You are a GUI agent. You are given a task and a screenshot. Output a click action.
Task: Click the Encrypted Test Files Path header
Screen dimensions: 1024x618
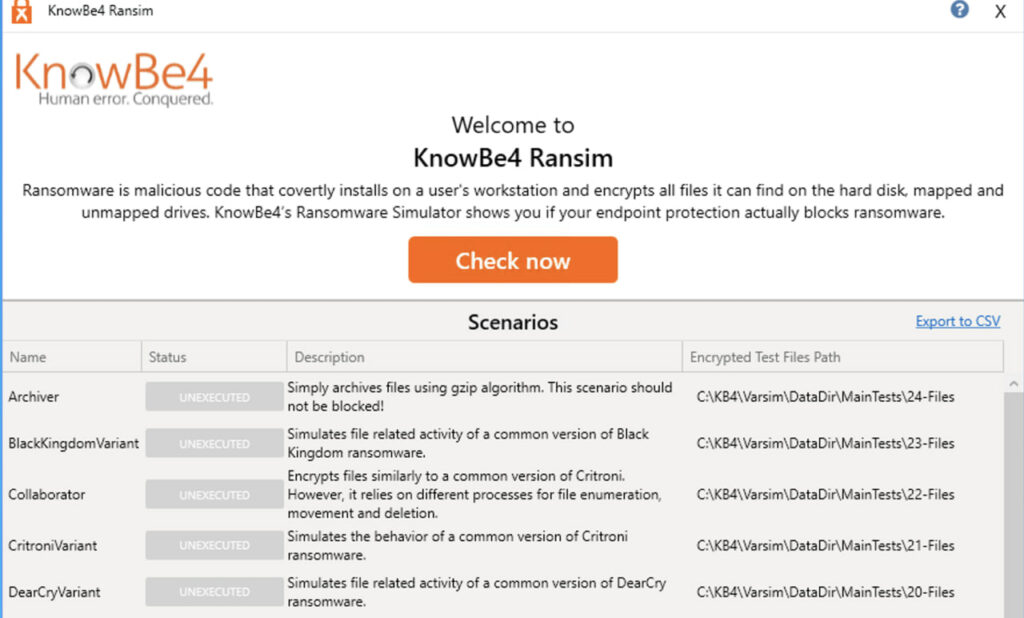pyautogui.click(x=842, y=357)
